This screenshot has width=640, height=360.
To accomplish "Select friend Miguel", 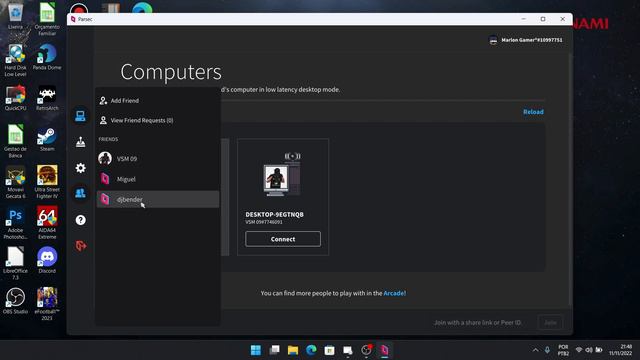I will 158,179.
